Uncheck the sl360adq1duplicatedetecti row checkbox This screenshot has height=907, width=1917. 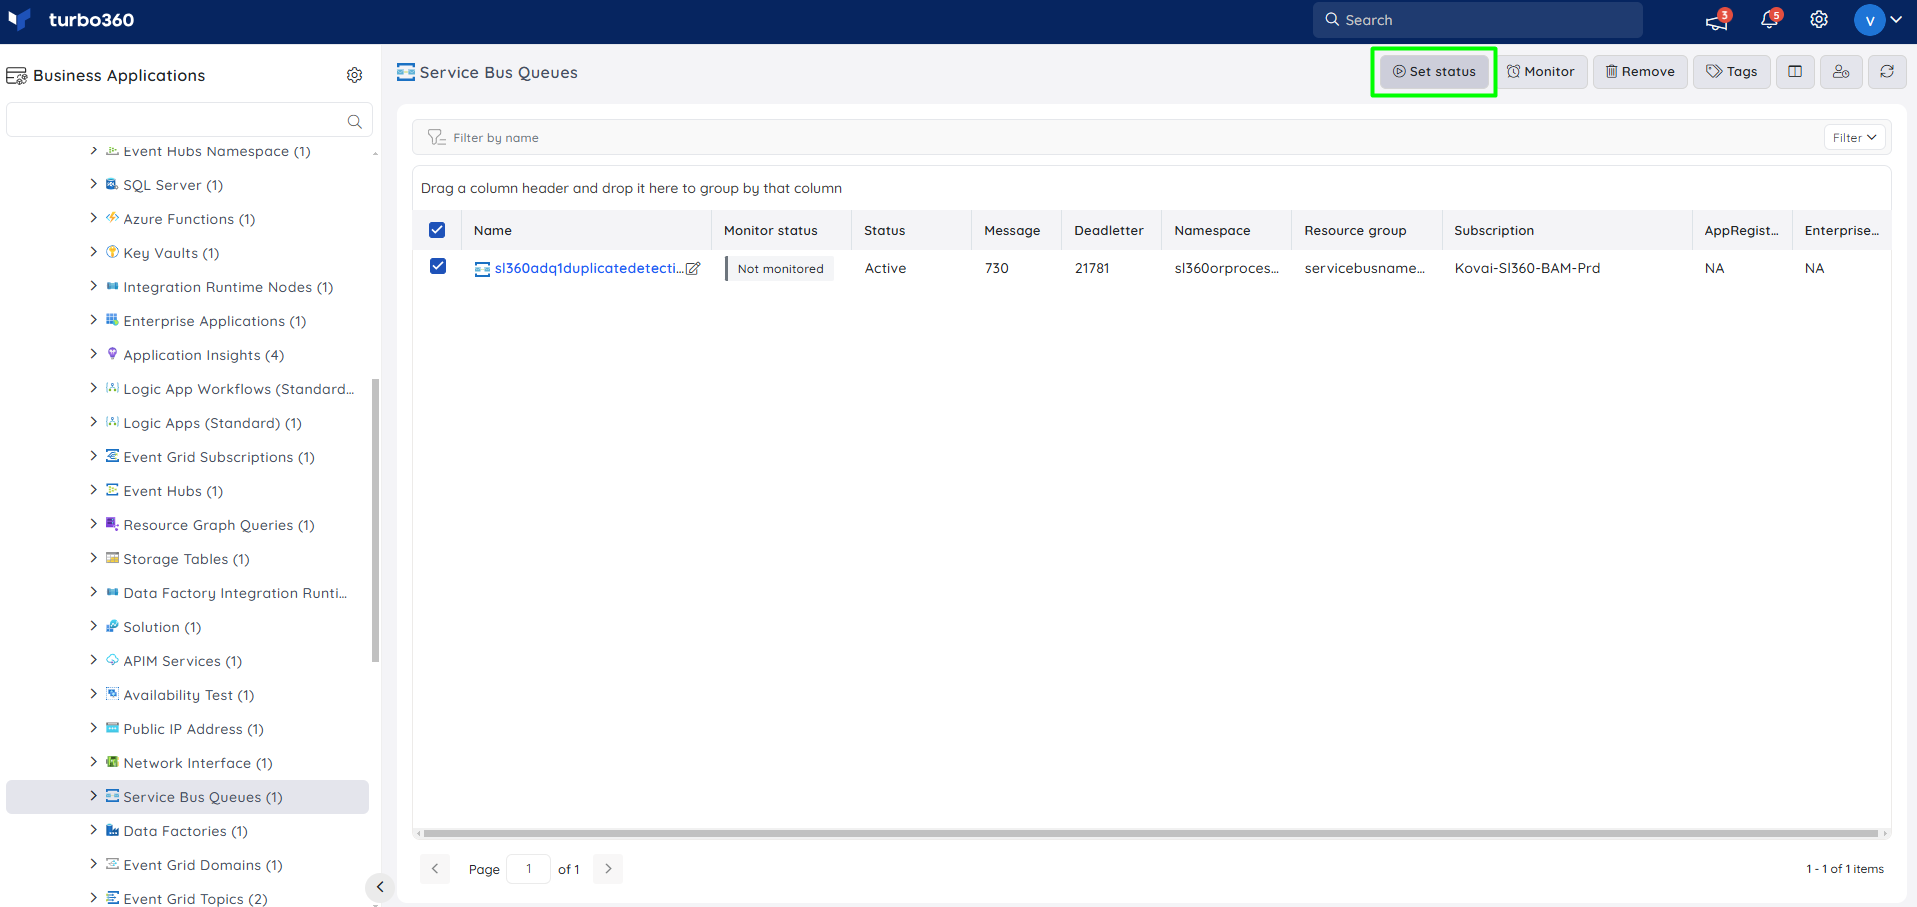click(x=438, y=266)
